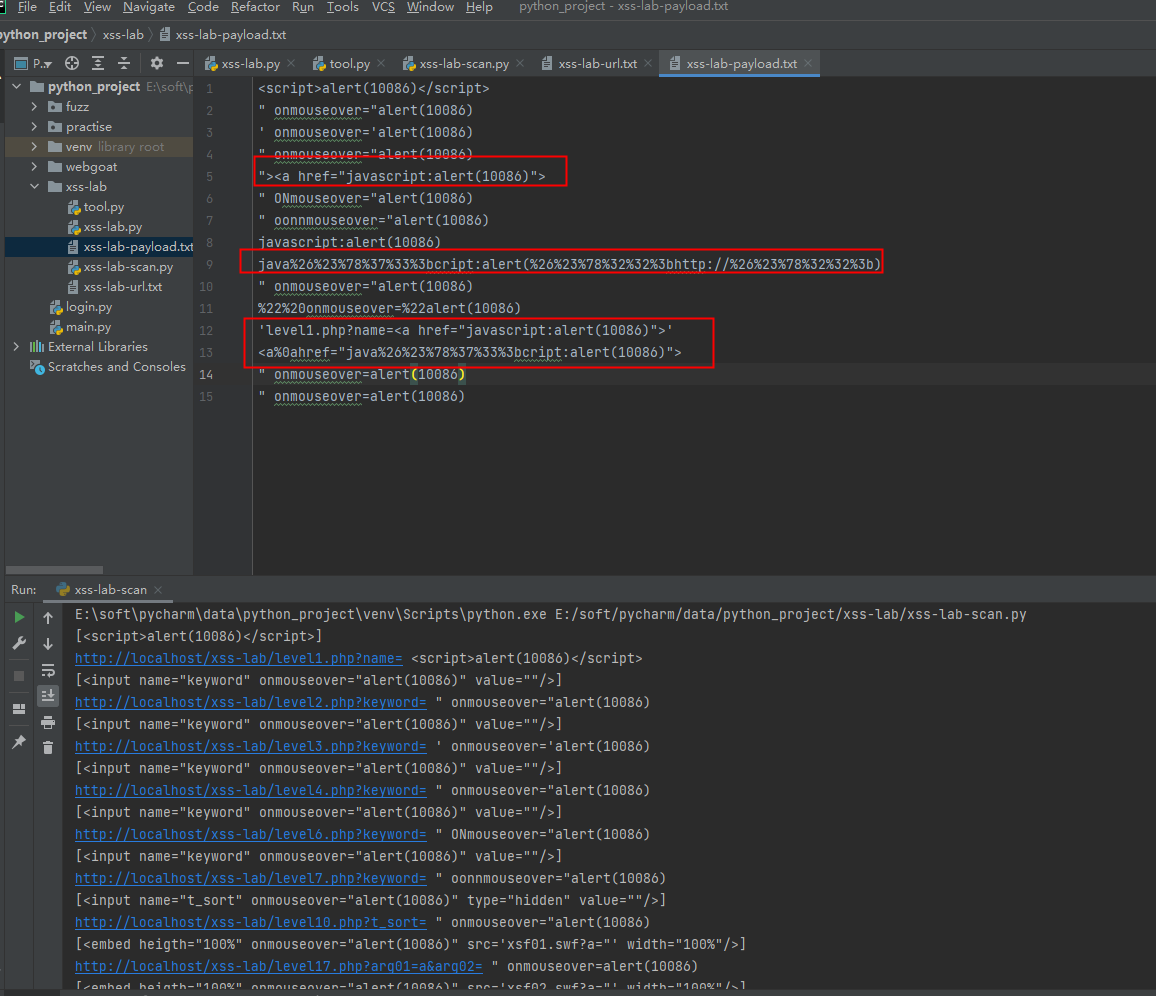Image resolution: width=1156 pixels, height=996 pixels.
Task: Expand the venv library root folder
Action: tap(34, 146)
